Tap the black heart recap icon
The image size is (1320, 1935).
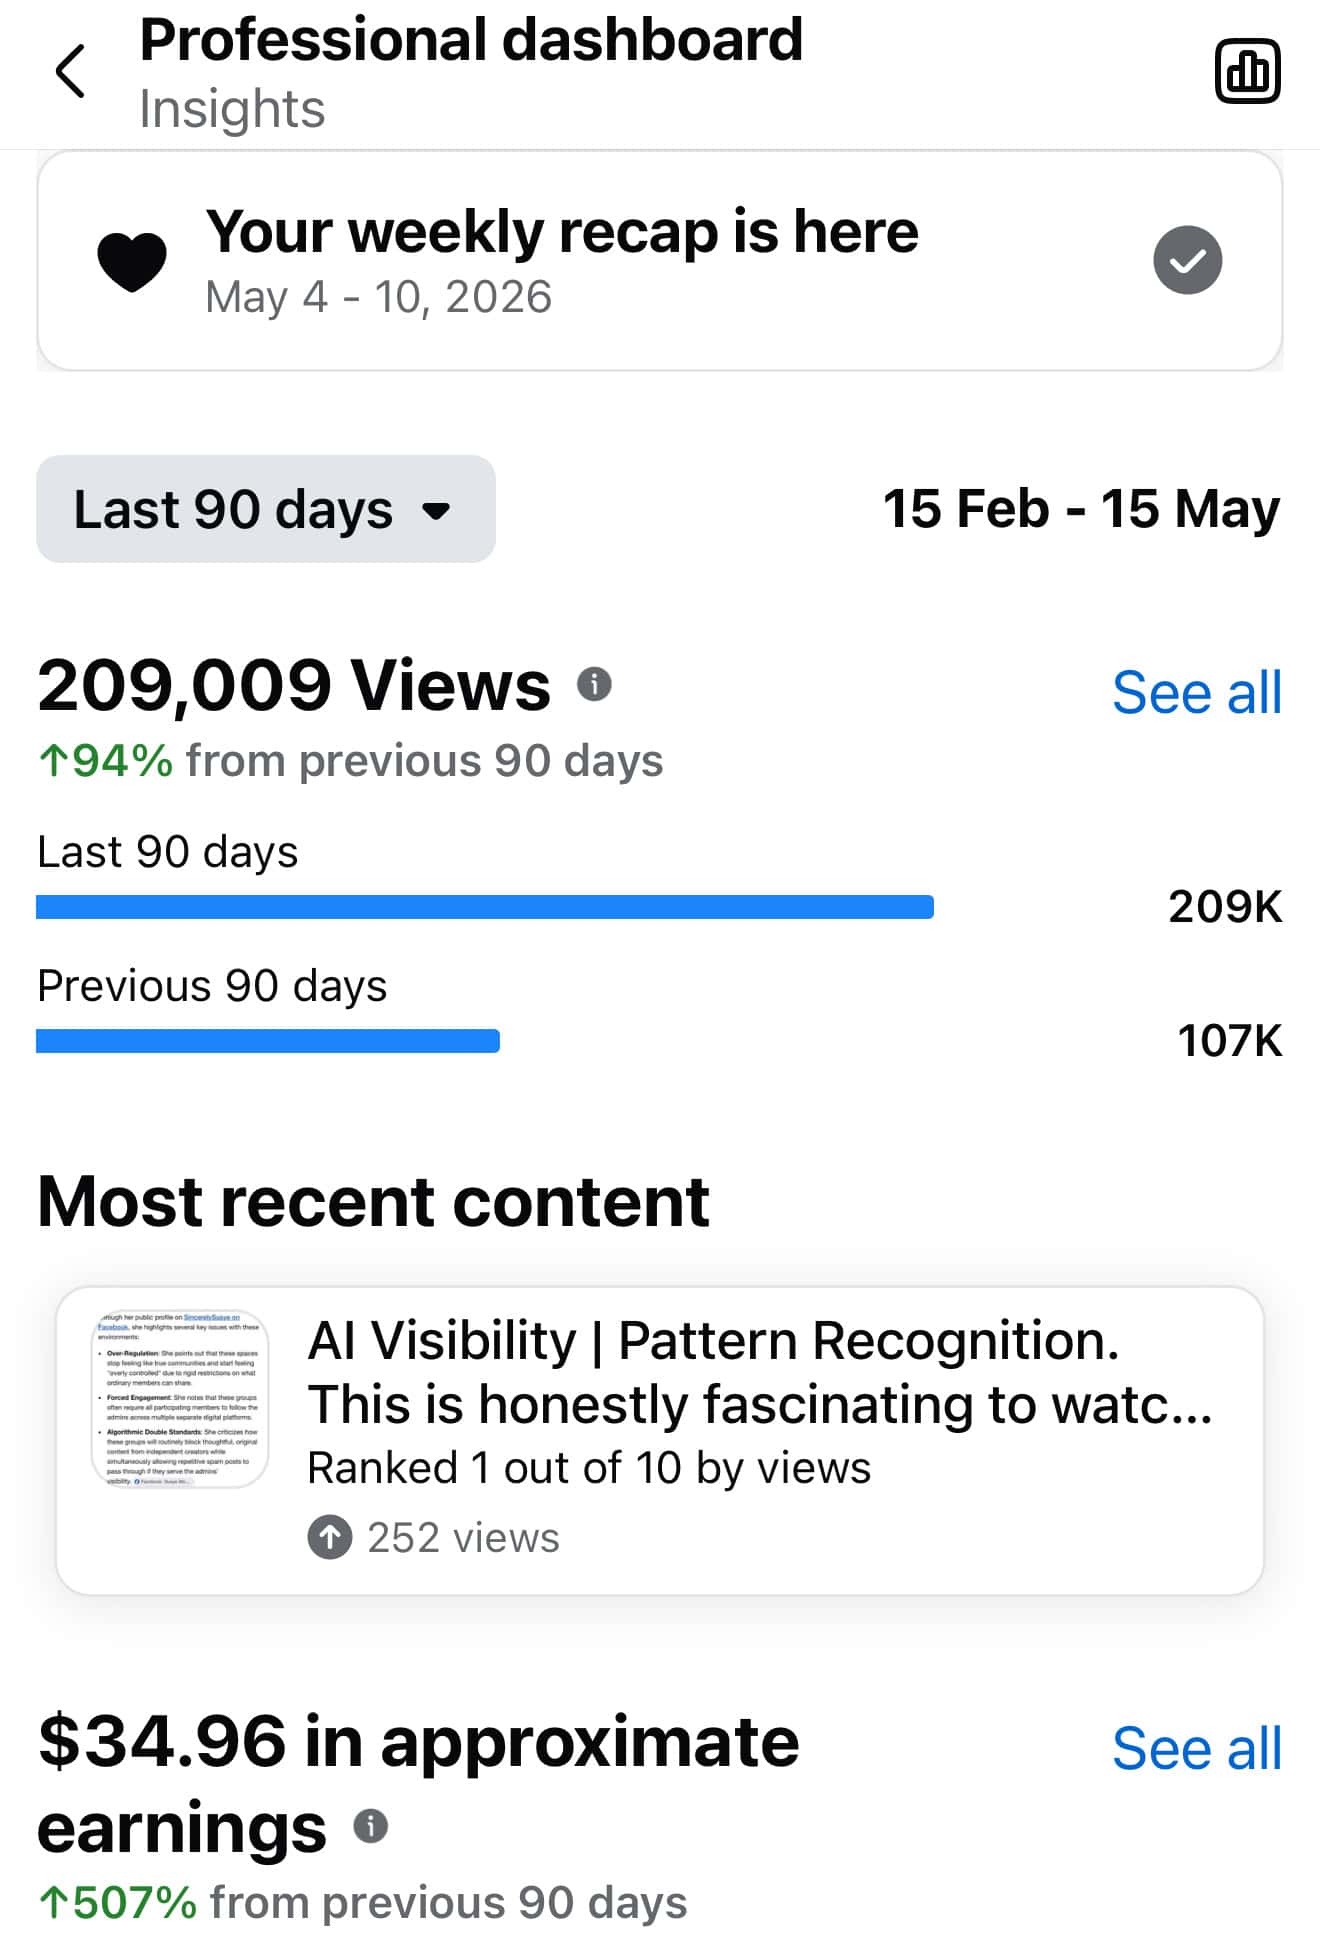[132, 261]
